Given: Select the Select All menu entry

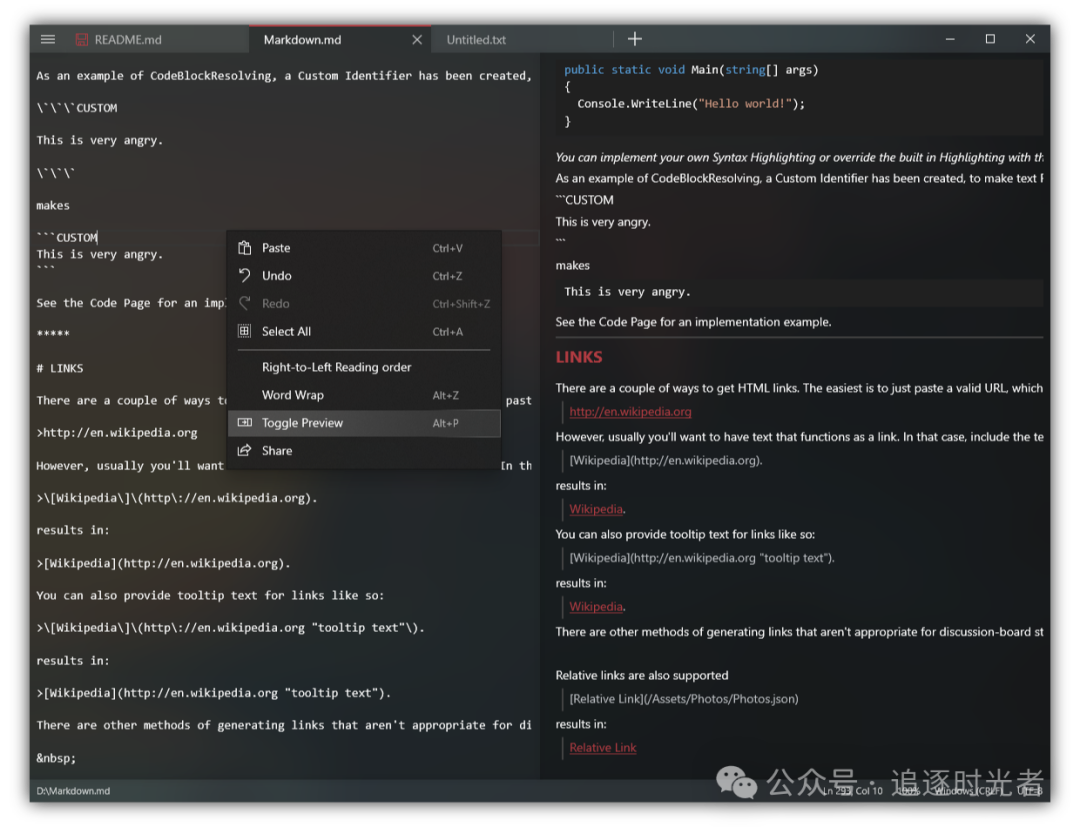Looking at the screenshot, I should pyautogui.click(x=364, y=331).
